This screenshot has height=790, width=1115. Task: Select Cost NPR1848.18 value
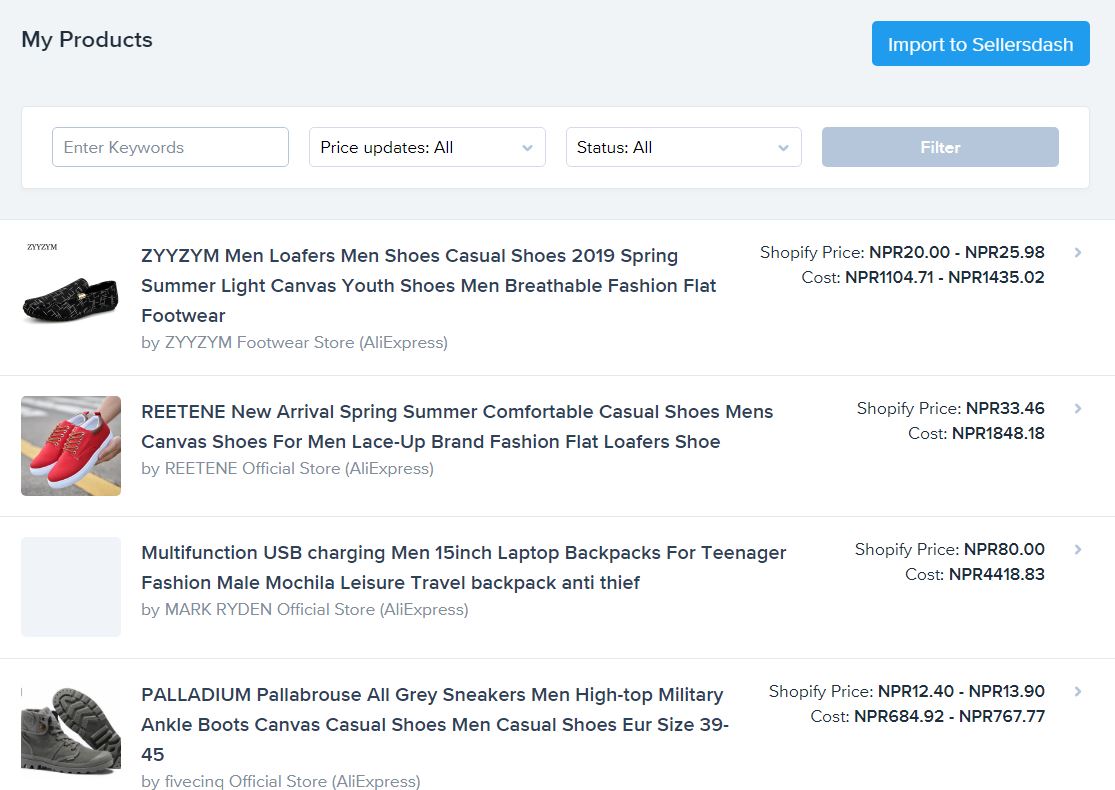coord(998,433)
